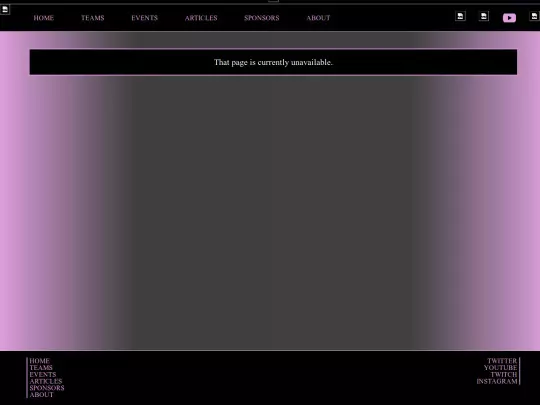Visit the footer TWITTER link

click(502, 361)
